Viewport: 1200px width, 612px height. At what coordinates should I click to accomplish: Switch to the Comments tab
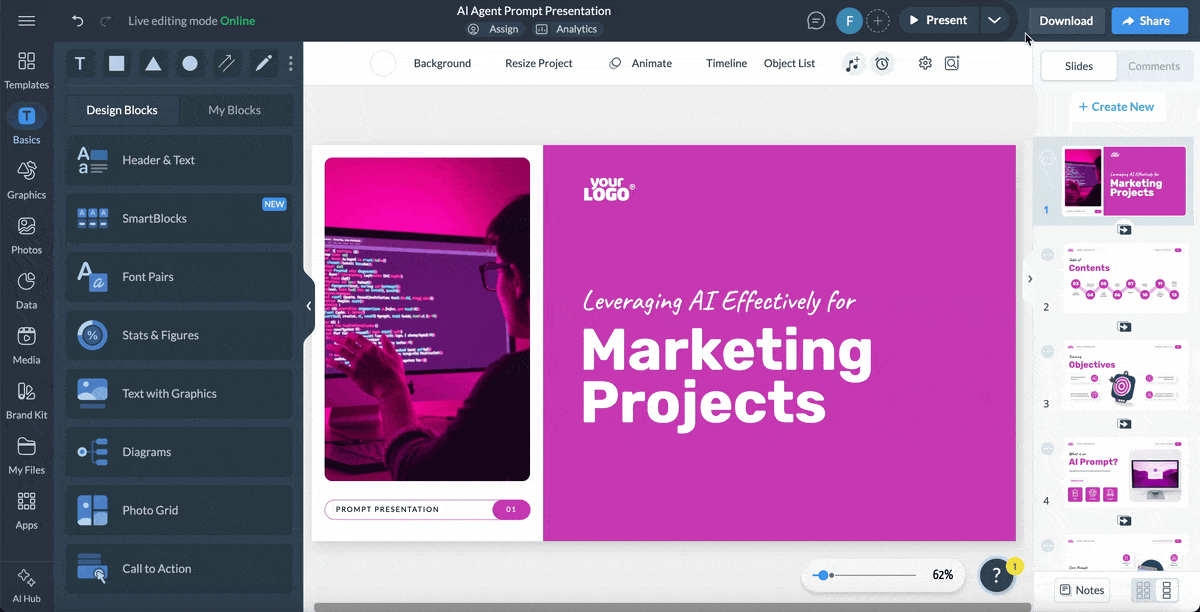tap(1154, 66)
